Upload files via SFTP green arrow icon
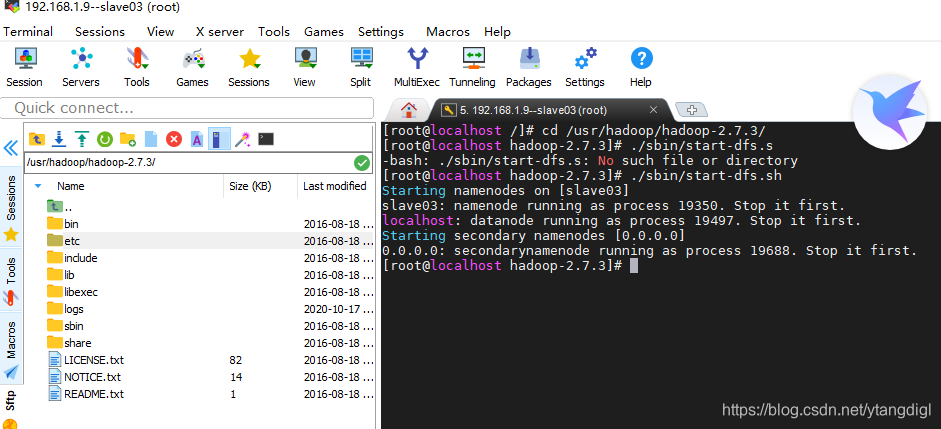The image size is (941, 429). point(82,139)
